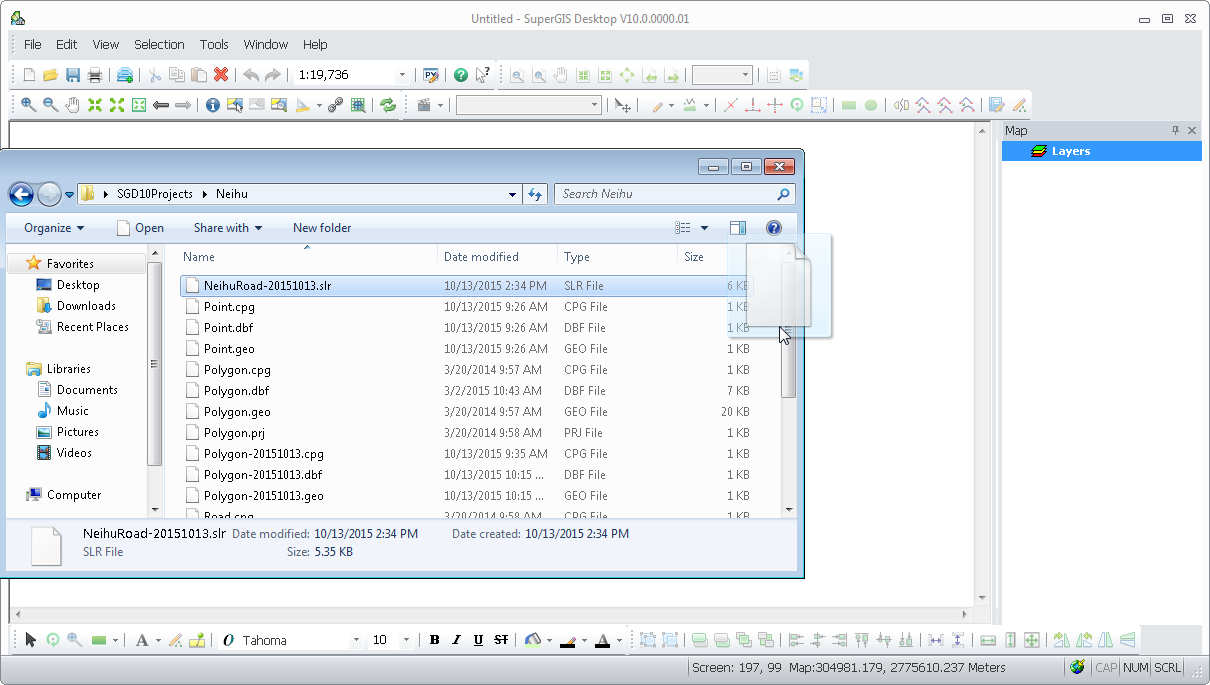The width and height of the screenshot is (1210, 685).
Task: Open the address bar history dropdown
Action: click(x=513, y=194)
